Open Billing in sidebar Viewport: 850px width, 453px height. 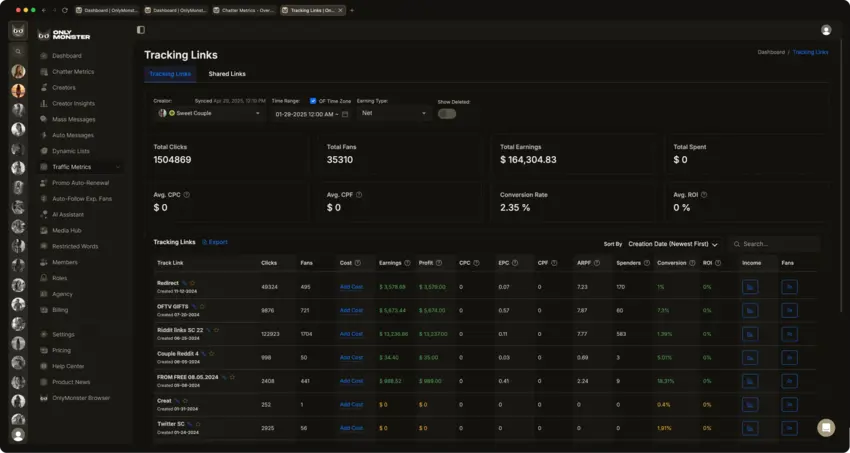click(x=60, y=310)
